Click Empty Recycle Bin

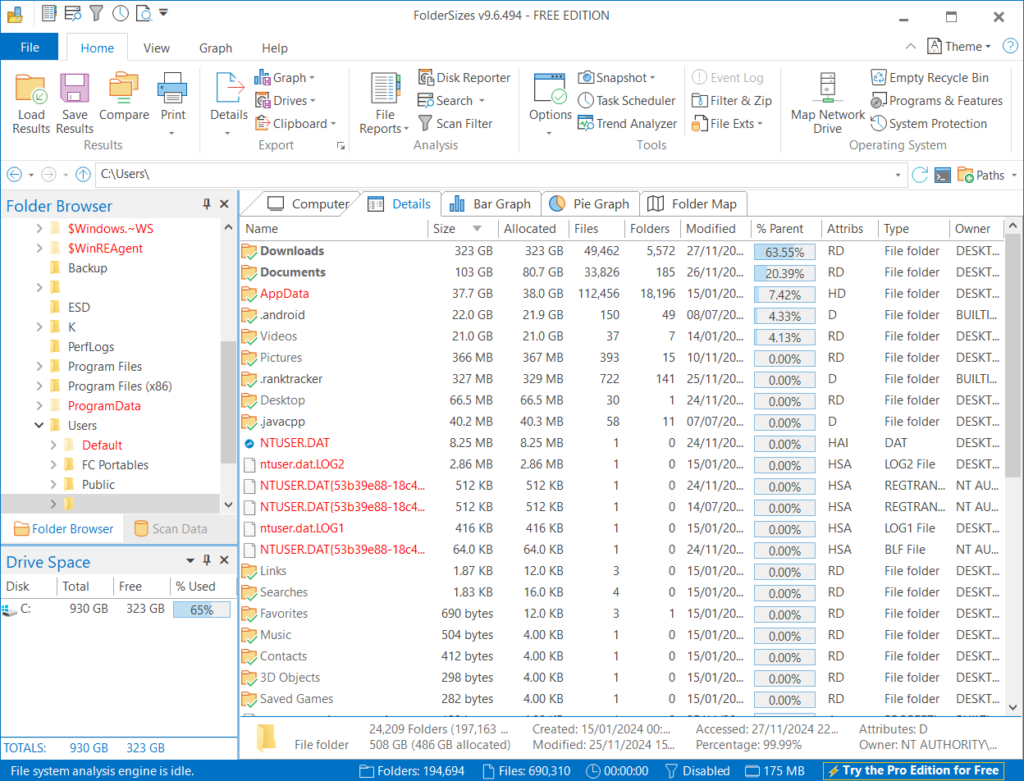pos(930,78)
